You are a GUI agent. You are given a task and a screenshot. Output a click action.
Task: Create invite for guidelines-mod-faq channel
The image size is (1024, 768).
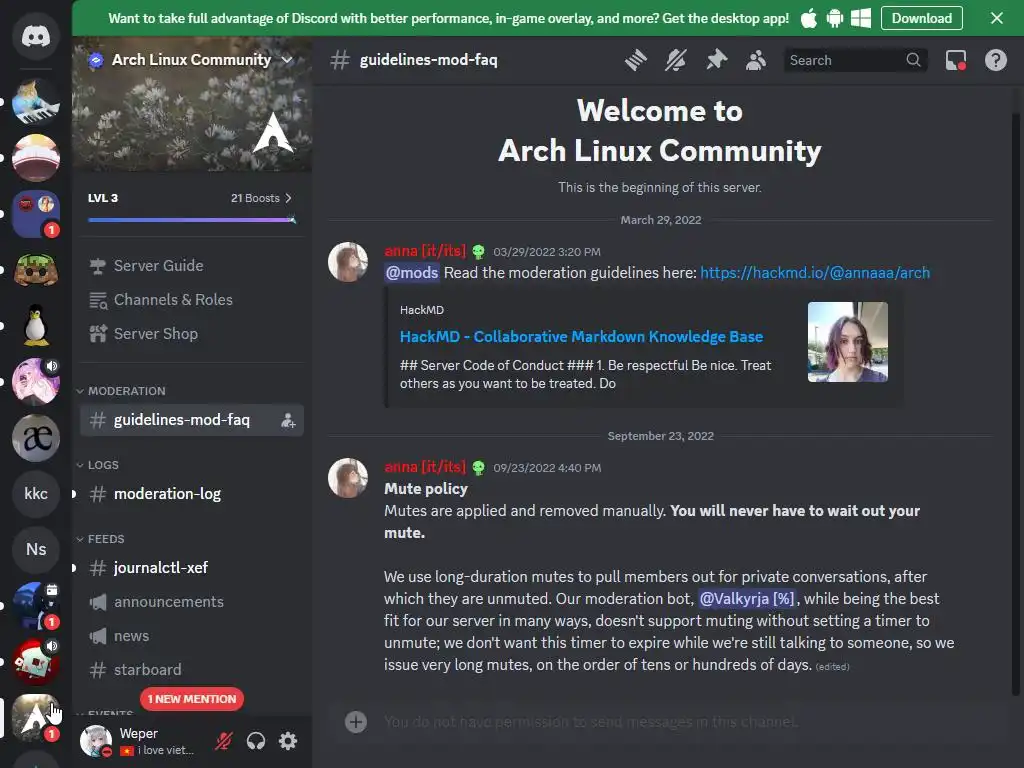(x=288, y=421)
